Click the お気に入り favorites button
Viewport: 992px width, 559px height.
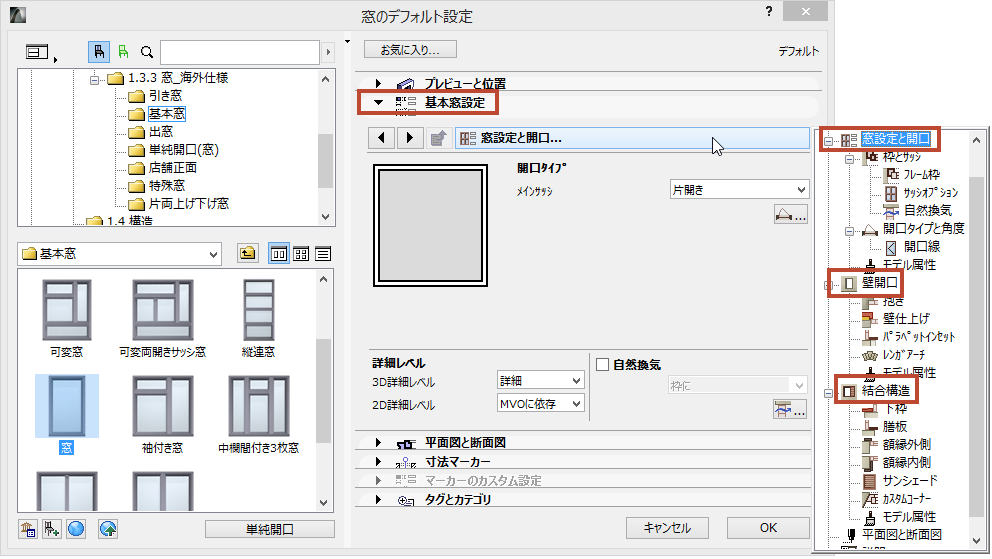pyautogui.click(x=410, y=49)
